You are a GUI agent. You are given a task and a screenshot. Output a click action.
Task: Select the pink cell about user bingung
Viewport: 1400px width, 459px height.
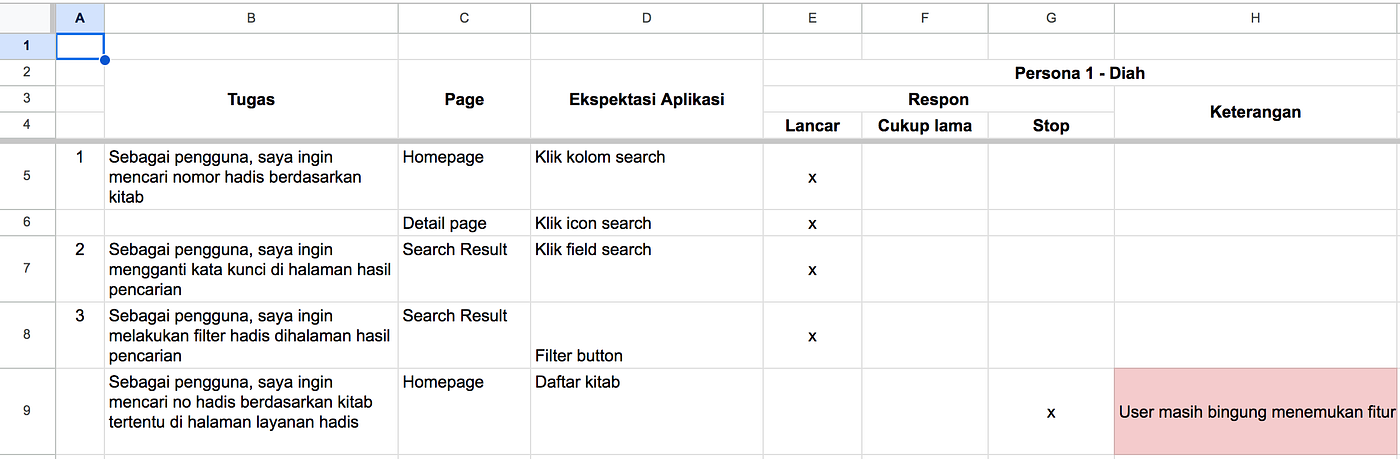coord(1256,411)
